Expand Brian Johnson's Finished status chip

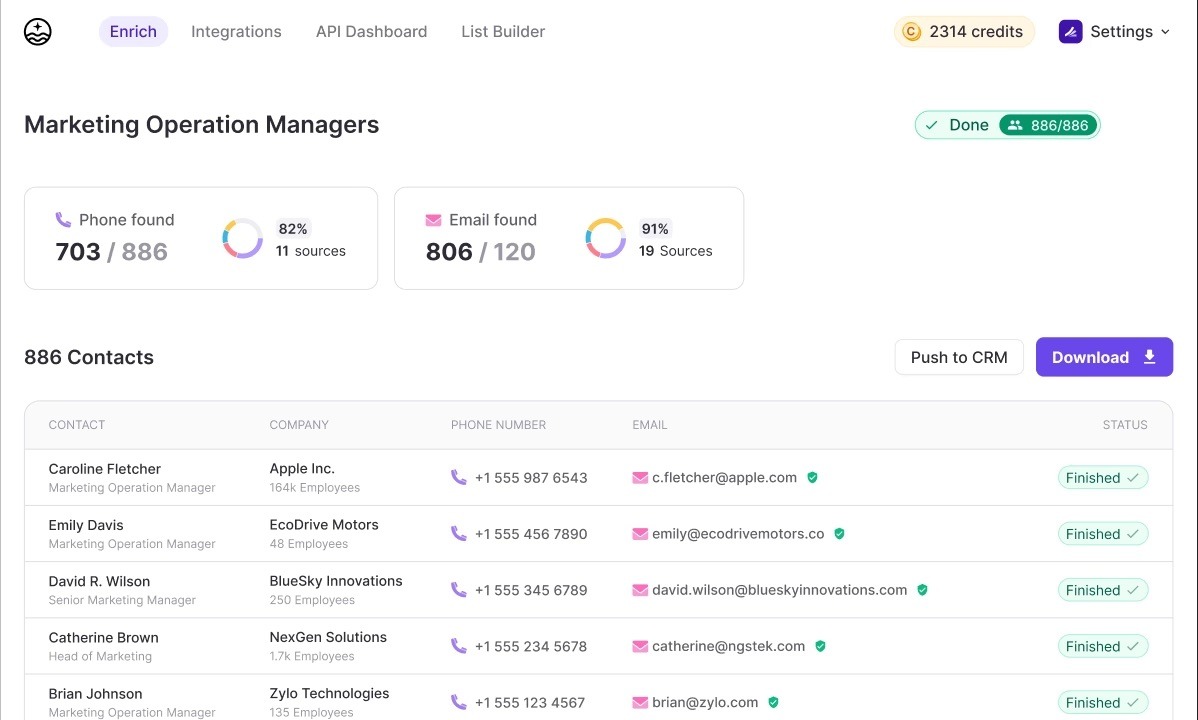pyautogui.click(x=1102, y=702)
